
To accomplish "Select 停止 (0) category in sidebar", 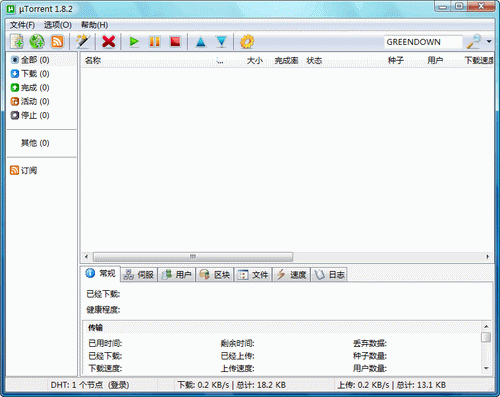I will click(30, 115).
